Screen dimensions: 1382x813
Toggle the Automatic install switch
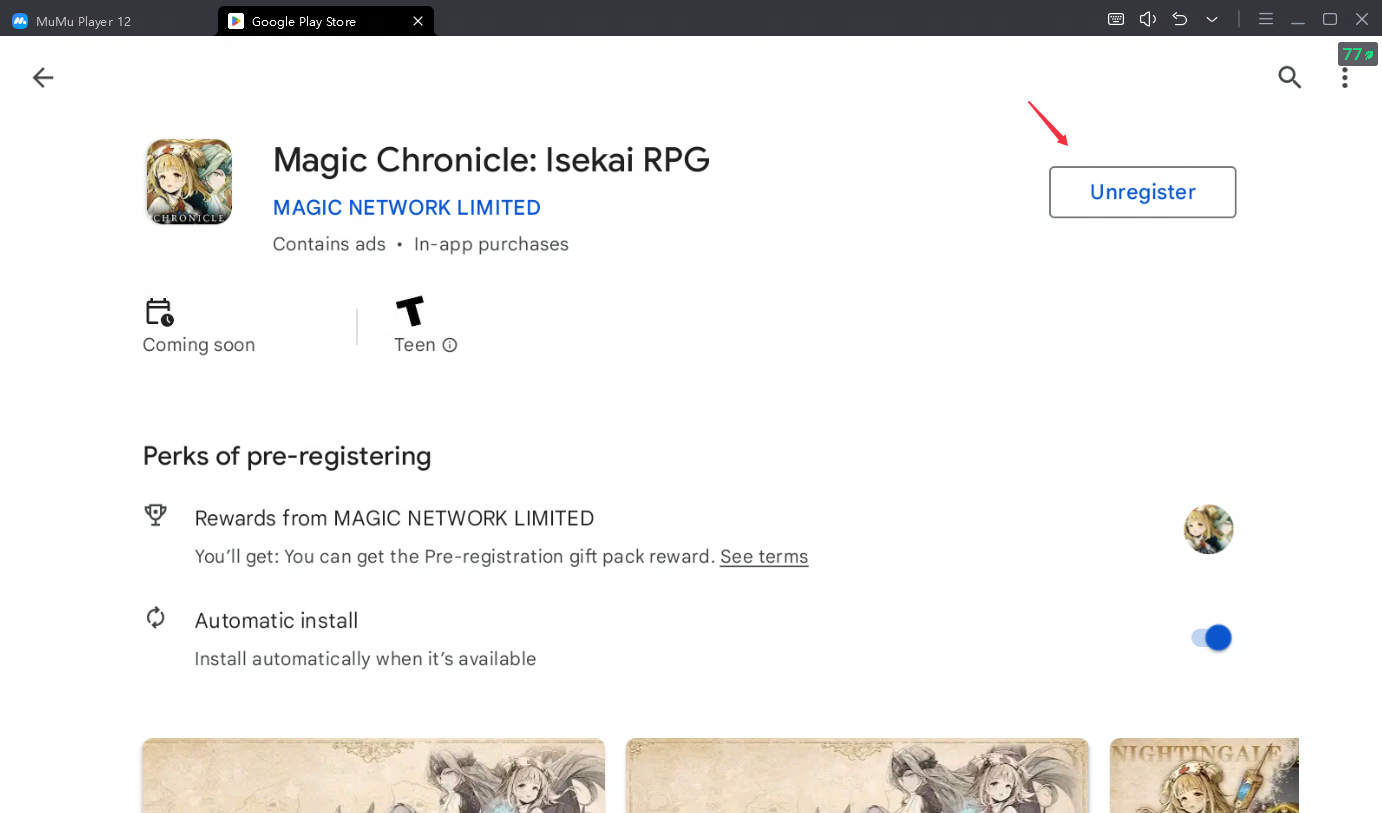pyautogui.click(x=1210, y=638)
